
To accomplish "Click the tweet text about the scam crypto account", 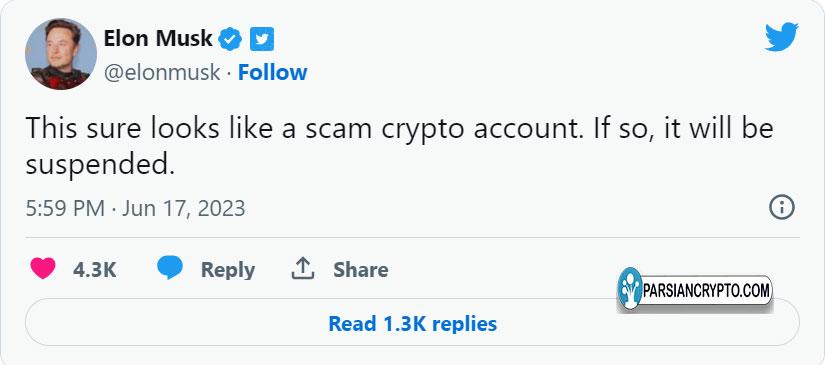I will (x=399, y=145).
